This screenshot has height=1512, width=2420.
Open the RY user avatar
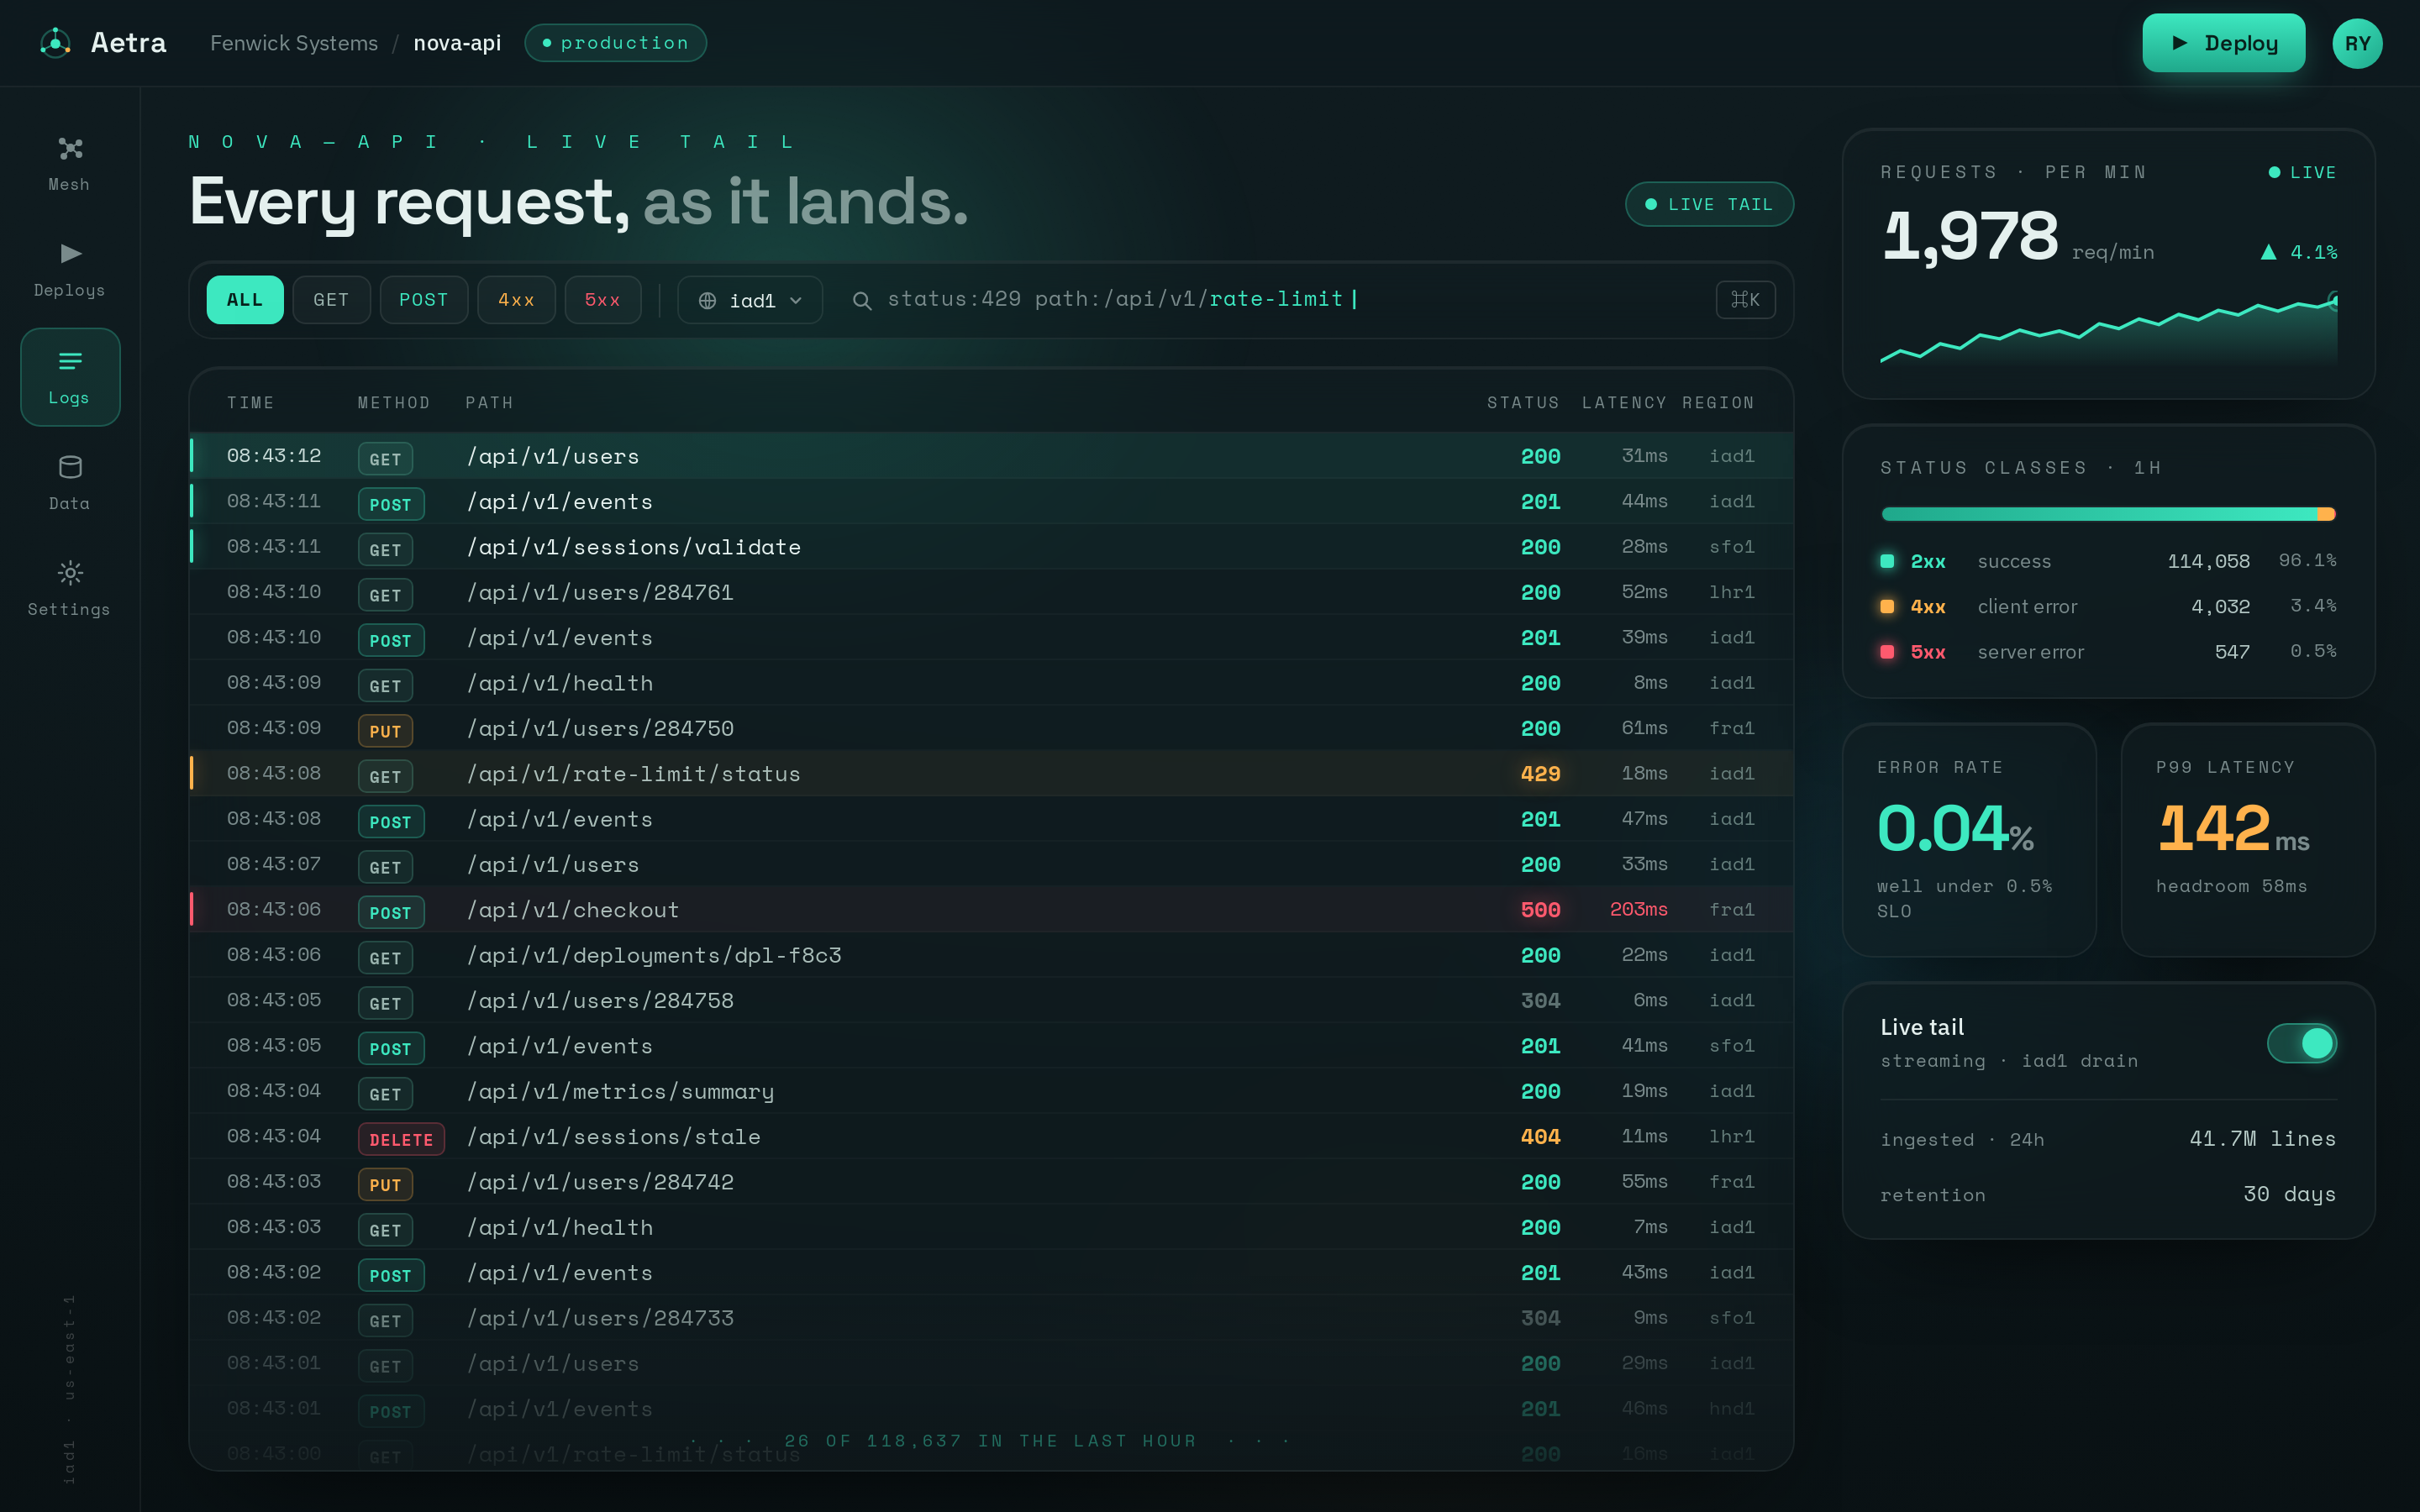tap(2356, 43)
